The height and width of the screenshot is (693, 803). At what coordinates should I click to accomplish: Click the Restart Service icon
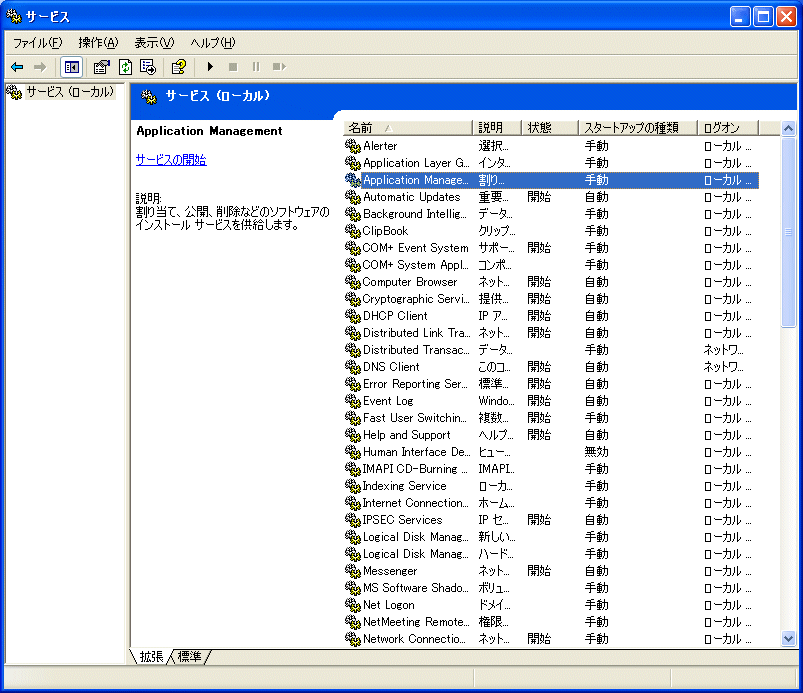pos(279,67)
